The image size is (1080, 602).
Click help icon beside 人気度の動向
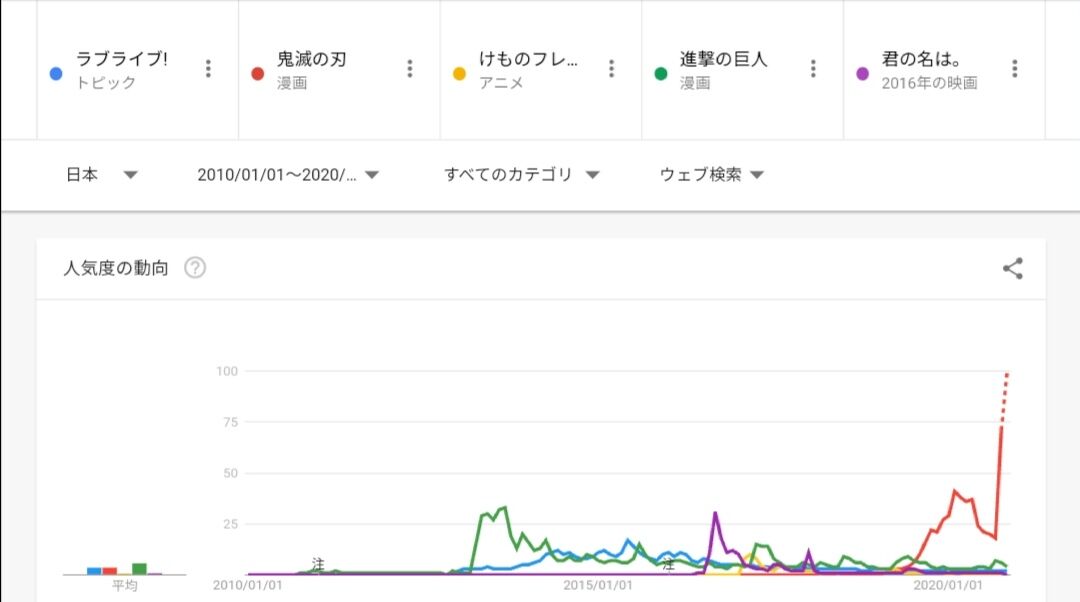click(x=195, y=268)
